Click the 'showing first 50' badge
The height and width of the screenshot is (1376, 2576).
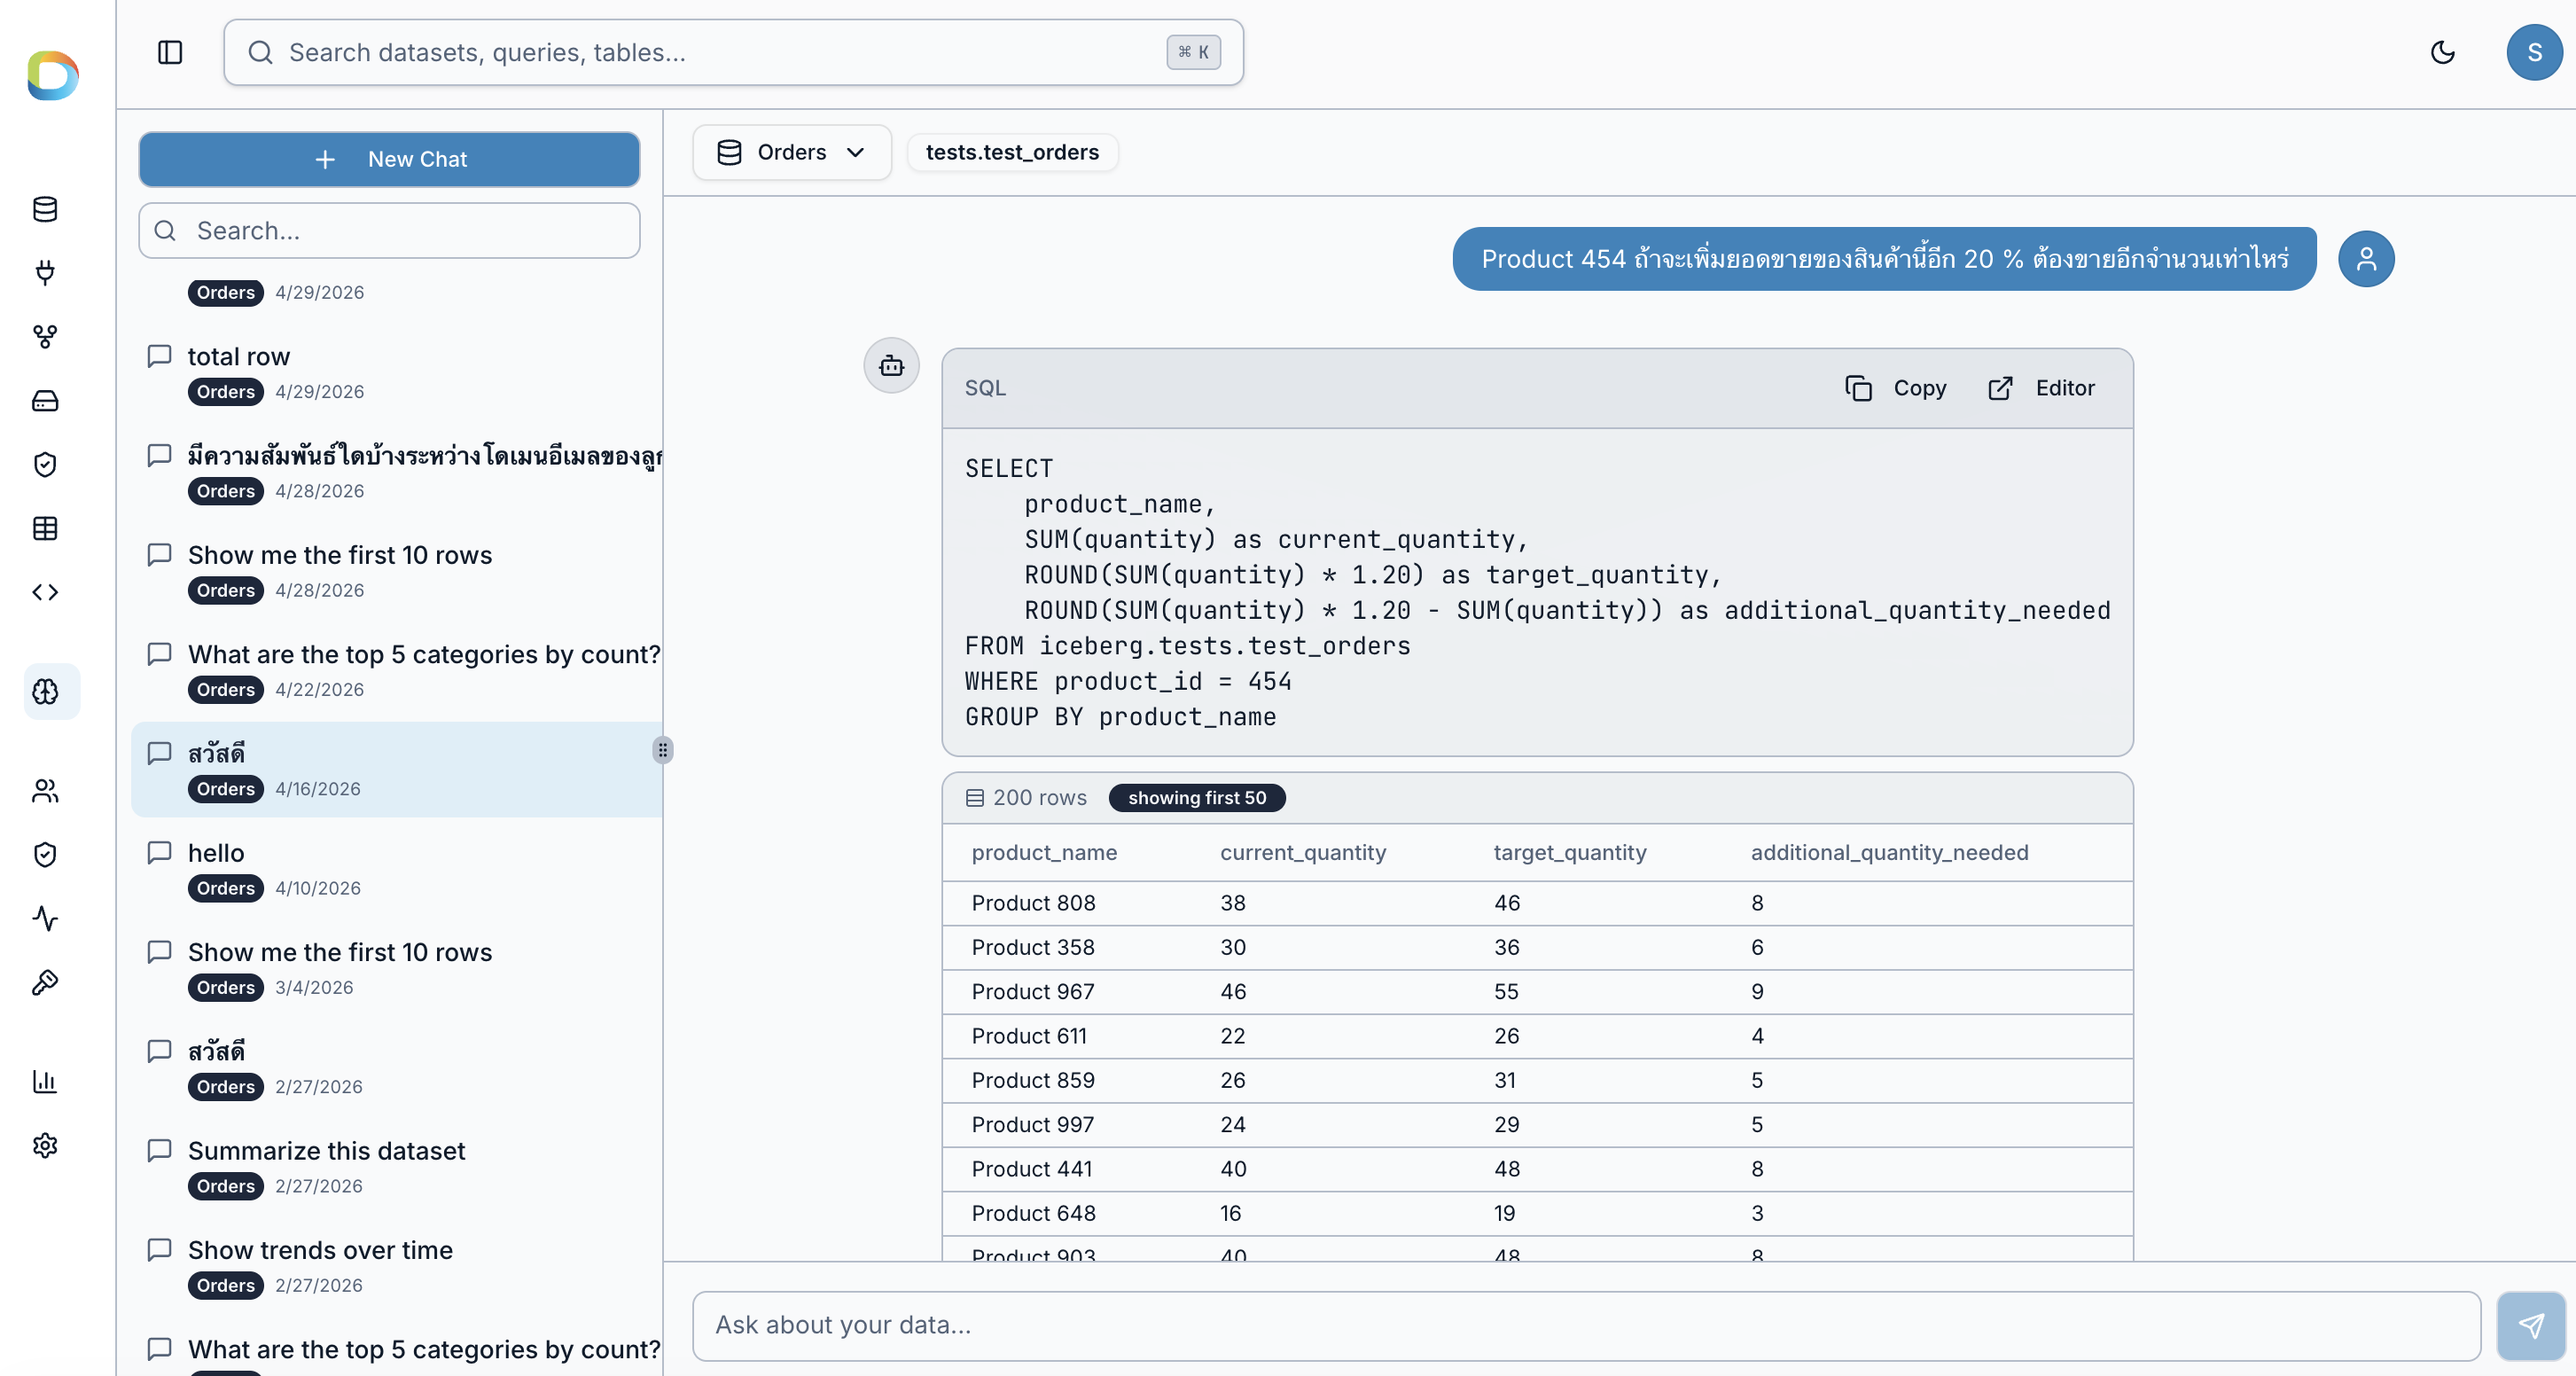pyautogui.click(x=1197, y=798)
